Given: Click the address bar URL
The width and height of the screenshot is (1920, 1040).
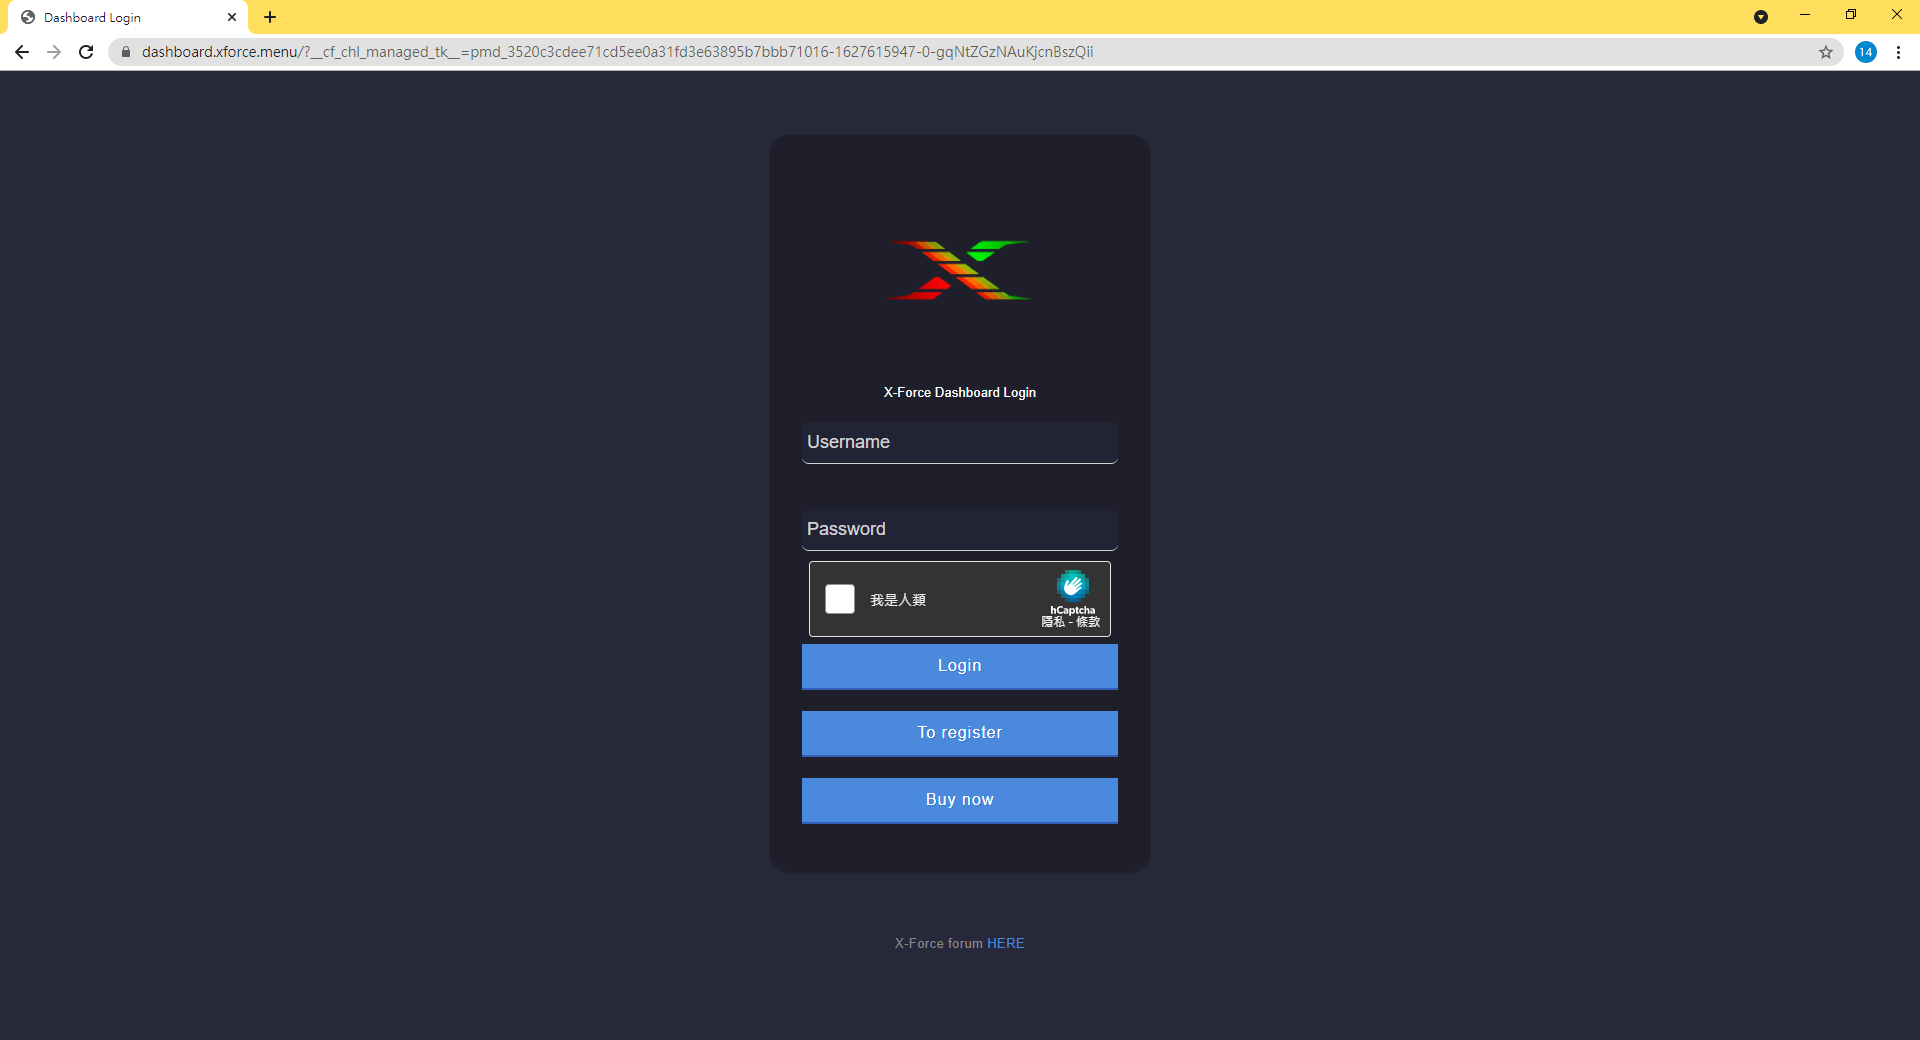Looking at the screenshot, I should (x=617, y=52).
